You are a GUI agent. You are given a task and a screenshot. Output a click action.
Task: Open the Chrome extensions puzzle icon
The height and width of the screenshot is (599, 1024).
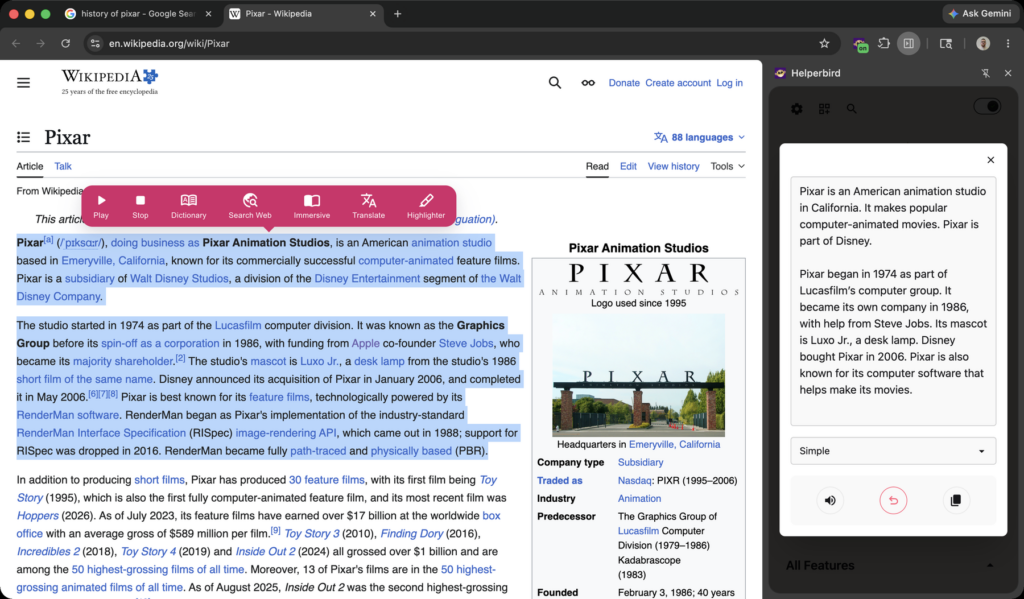[x=884, y=44]
